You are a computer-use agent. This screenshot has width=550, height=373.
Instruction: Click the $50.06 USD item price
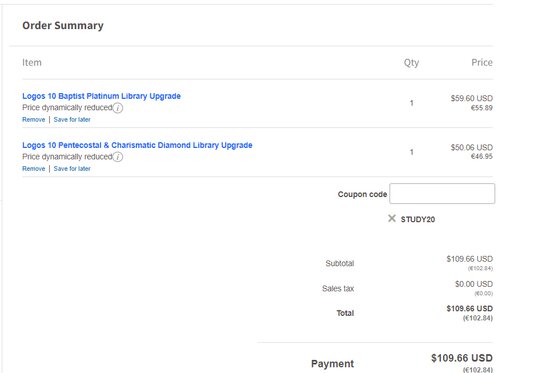pos(471,147)
